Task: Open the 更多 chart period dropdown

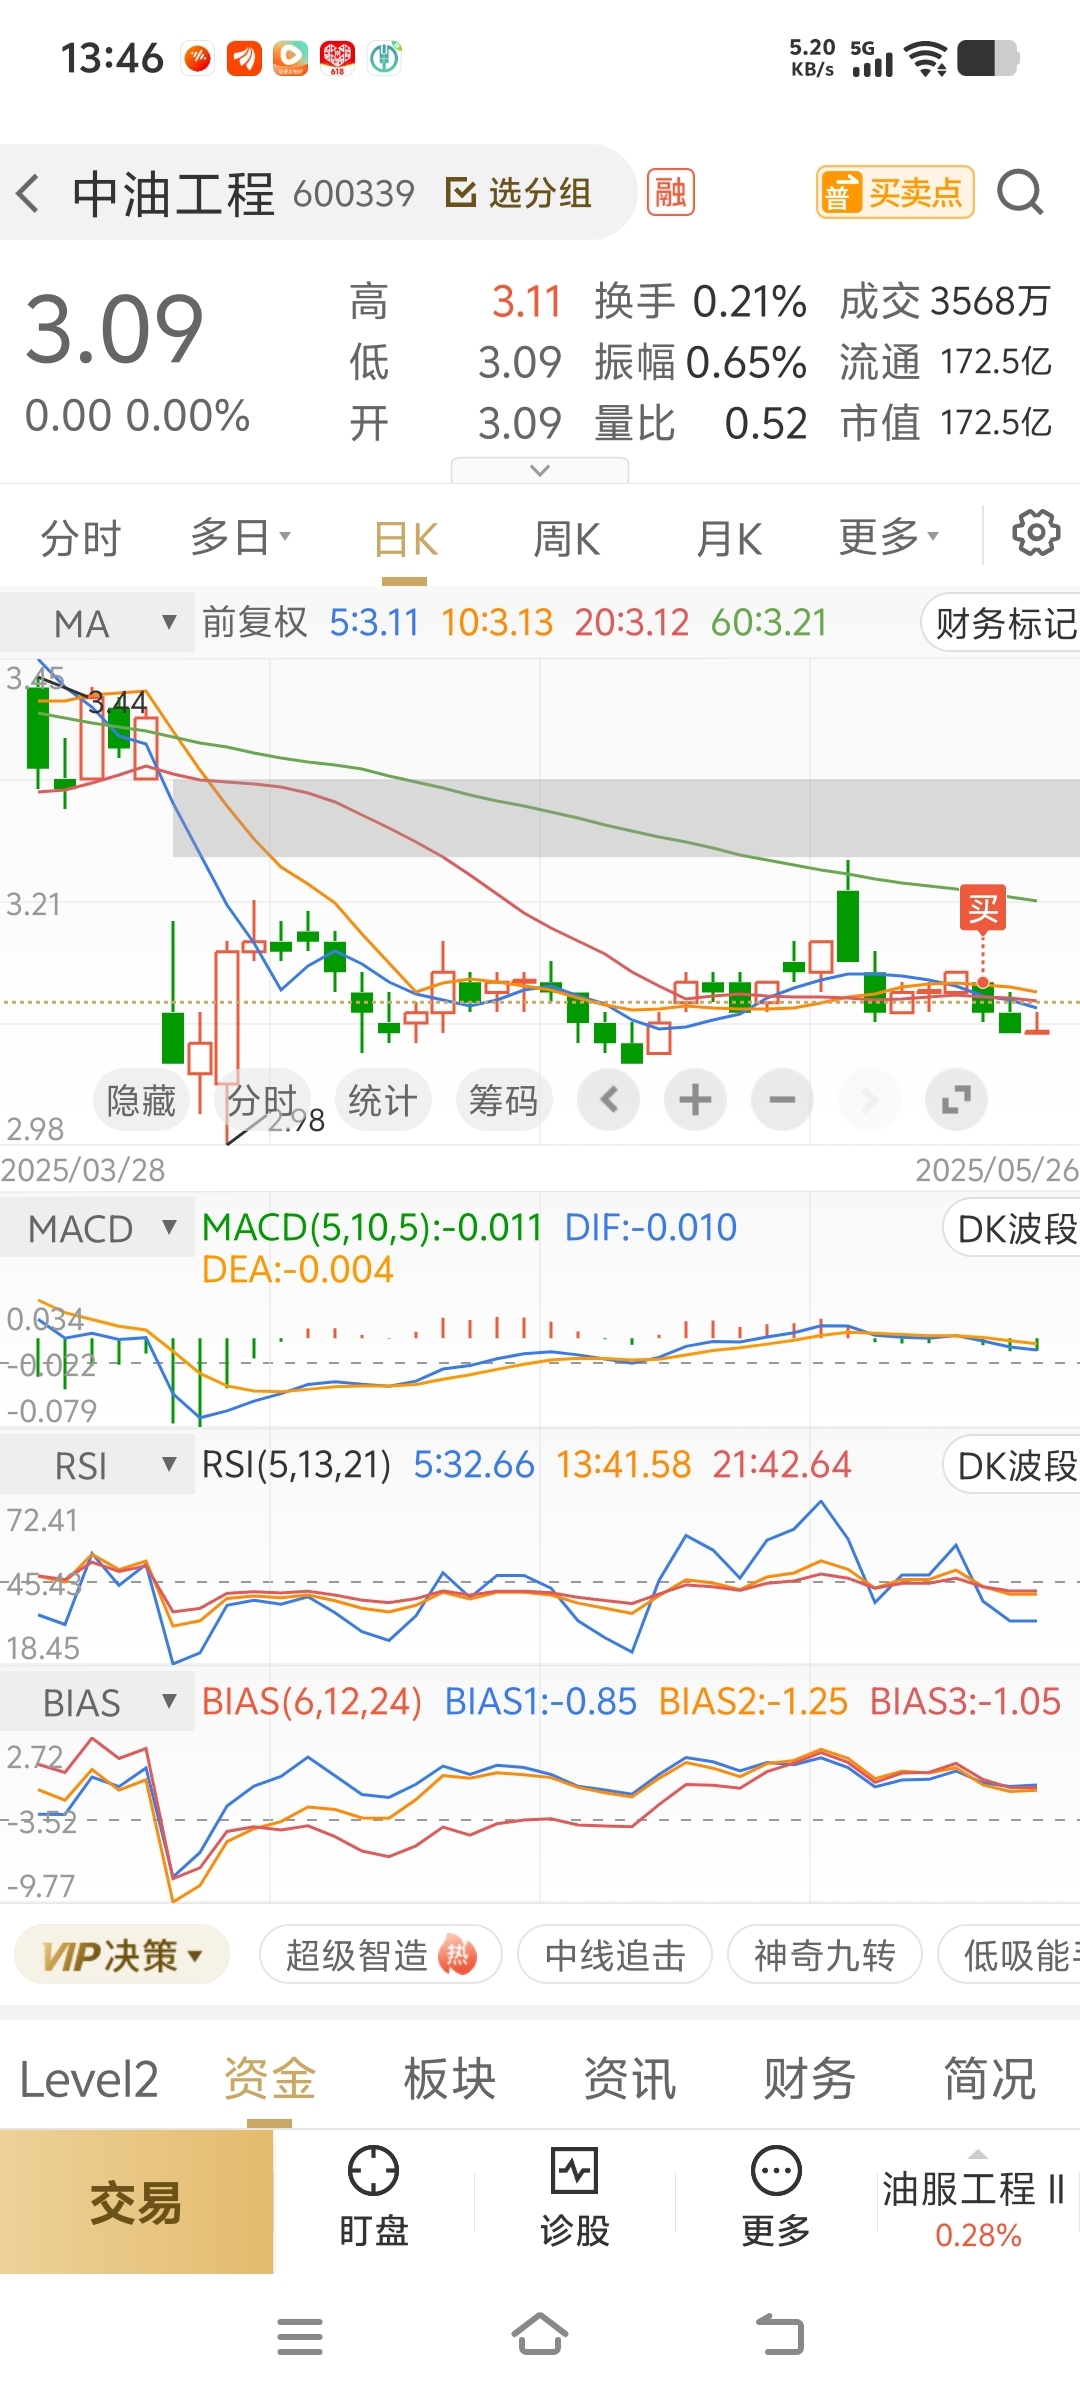Action: (889, 537)
